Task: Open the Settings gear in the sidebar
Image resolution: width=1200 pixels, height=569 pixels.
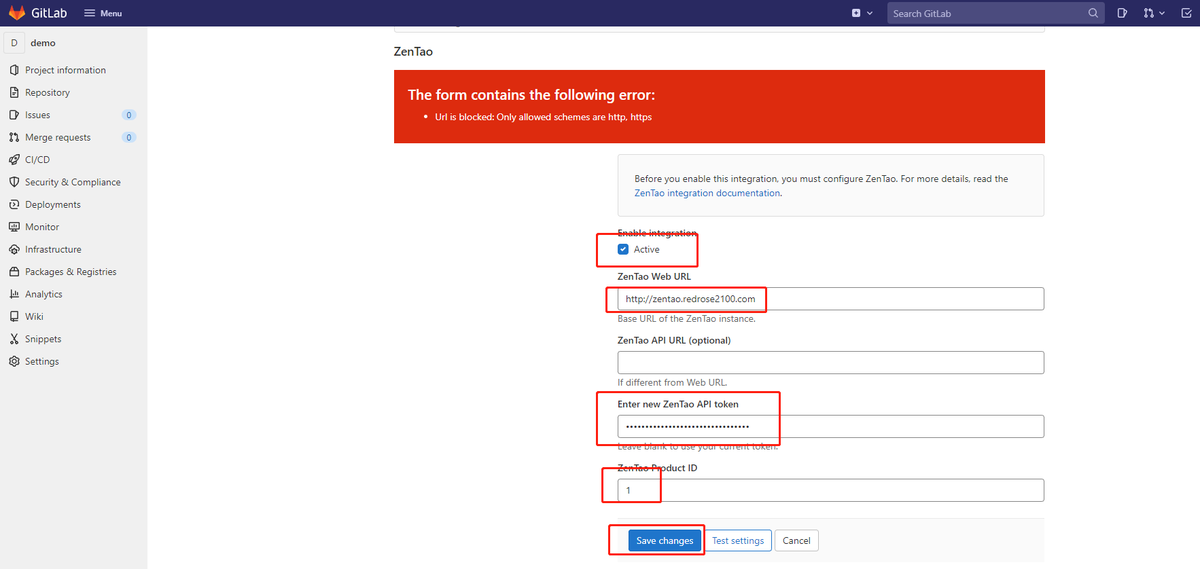Action: pyautogui.click(x=14, y=361)
